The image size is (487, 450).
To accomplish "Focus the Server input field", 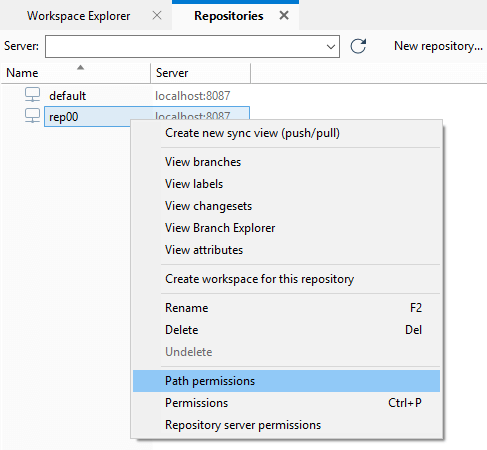I will (192, 47).
